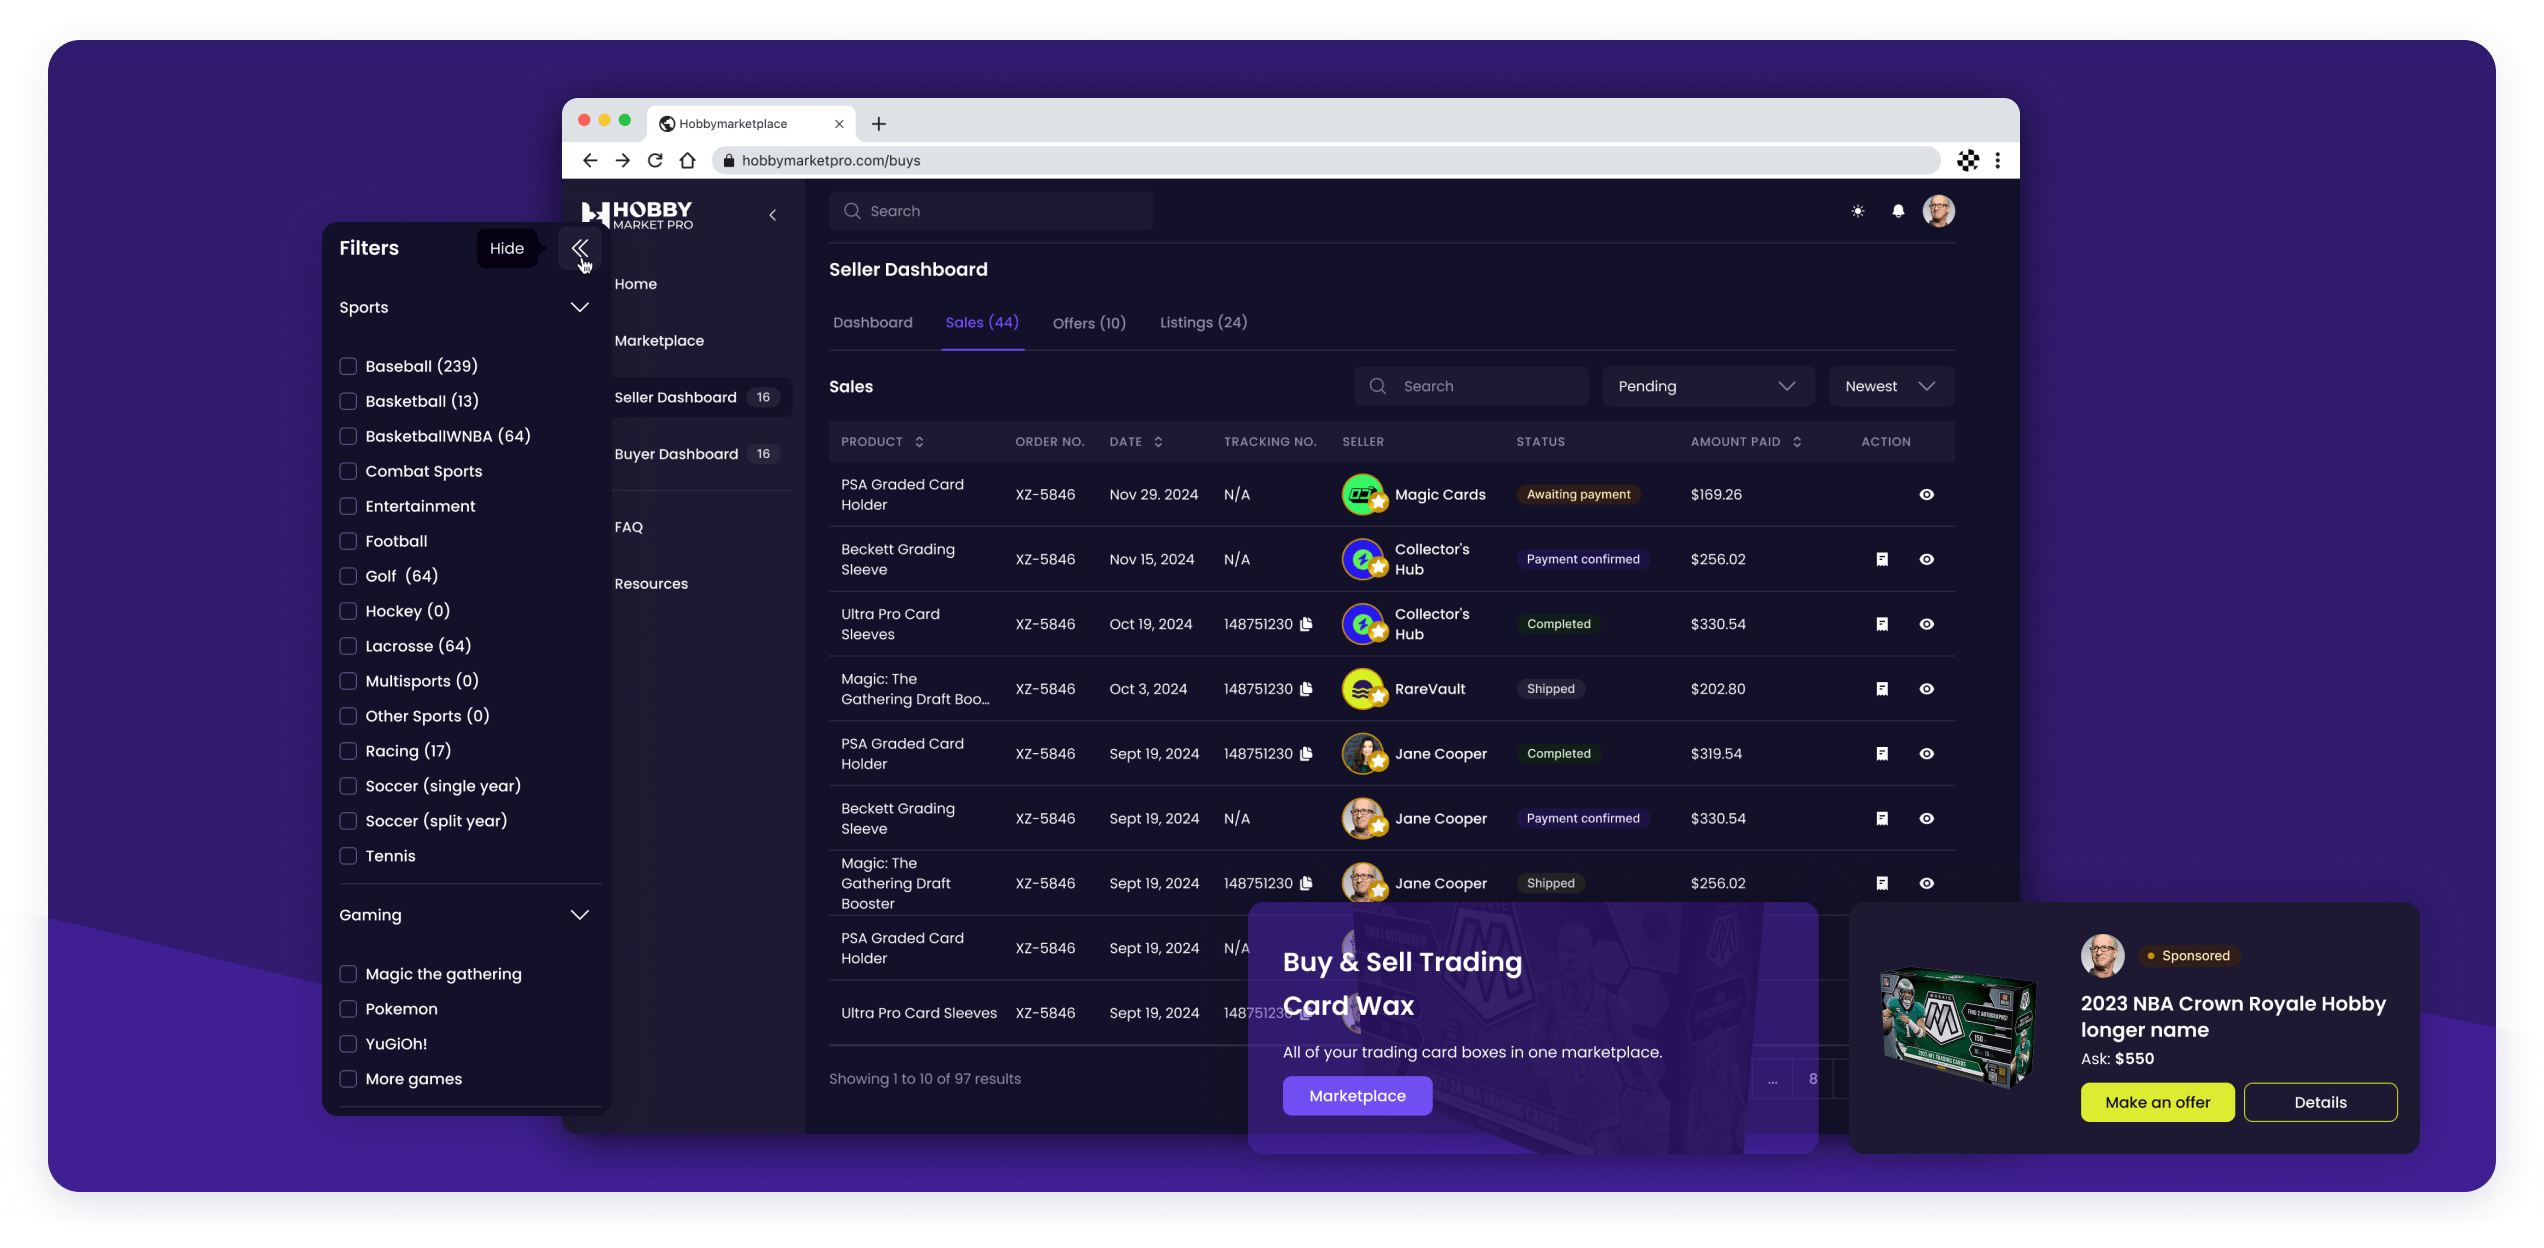This screenshot has height=1248, width=2544.
Task: Click the Make an offer button
Action: 2157,1102
